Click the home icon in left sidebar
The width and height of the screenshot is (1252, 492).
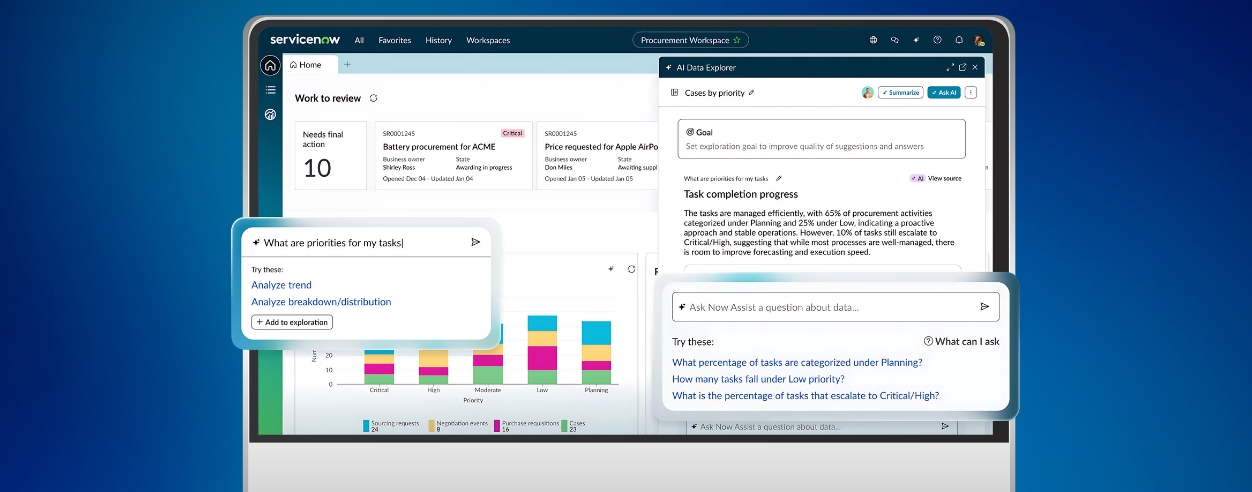tap(270, 66)
